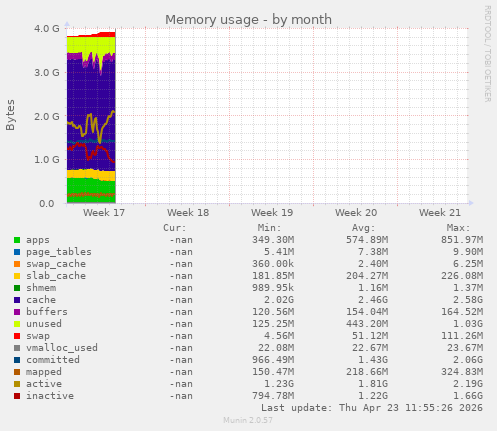Click the 'Max:' column header
Screen dimensions: 497x431
(458, 228)
